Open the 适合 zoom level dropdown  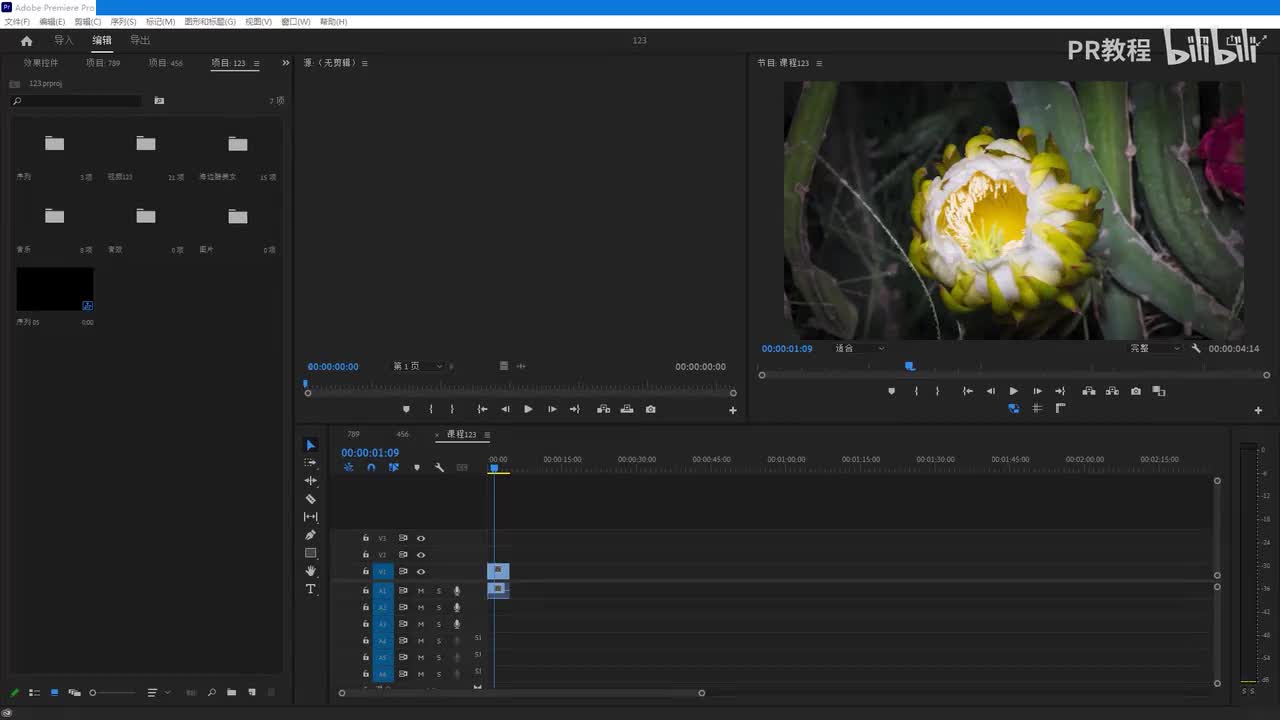(x=860, y=348)
